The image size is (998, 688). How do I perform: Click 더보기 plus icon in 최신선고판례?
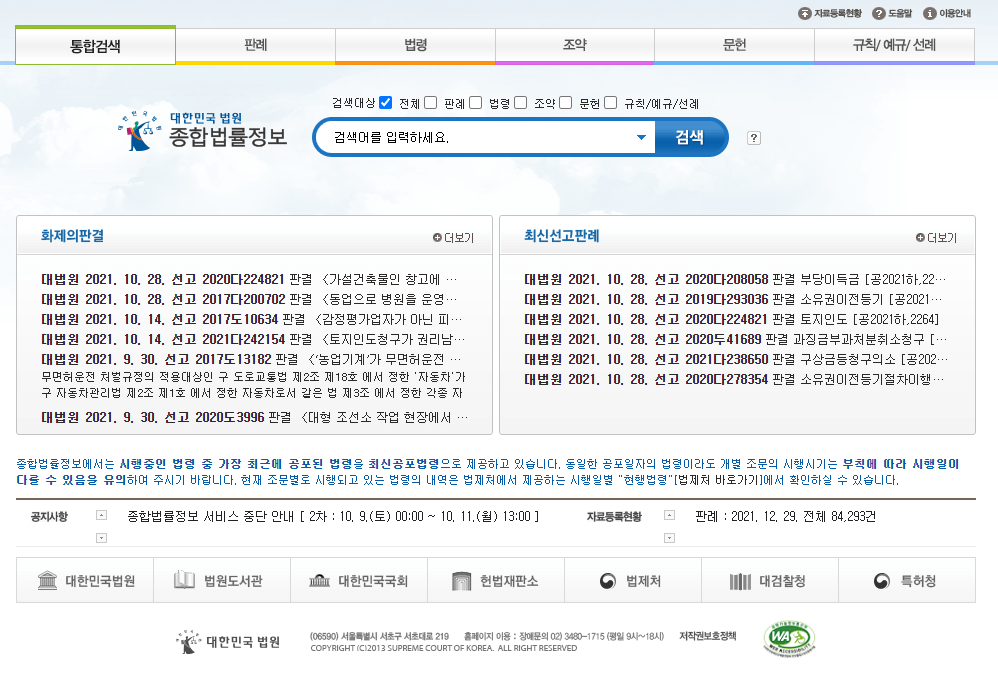[x=936, y=237]
